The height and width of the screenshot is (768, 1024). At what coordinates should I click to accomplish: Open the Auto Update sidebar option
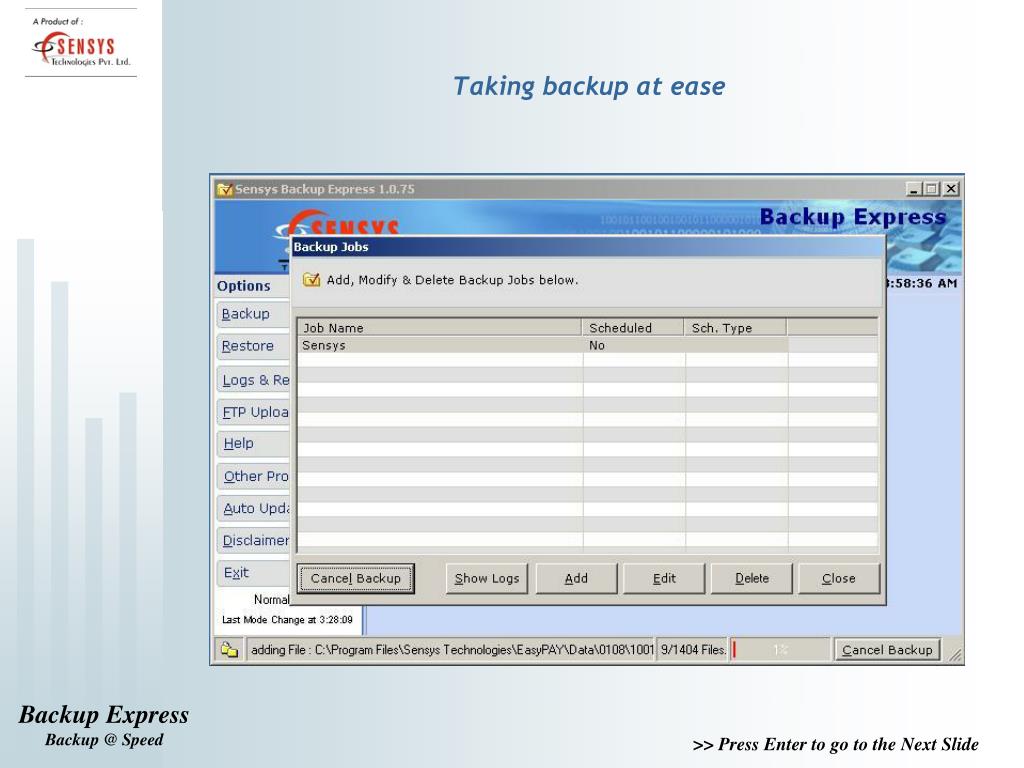[253, 509]
